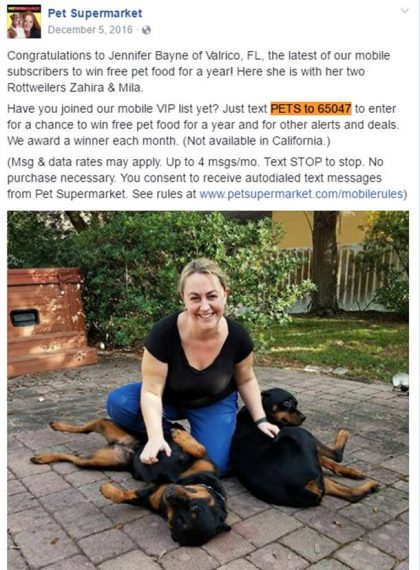The image size is (420, 570).
Task: Click the 'Not available in California' note
Action: tap(256, 141)
